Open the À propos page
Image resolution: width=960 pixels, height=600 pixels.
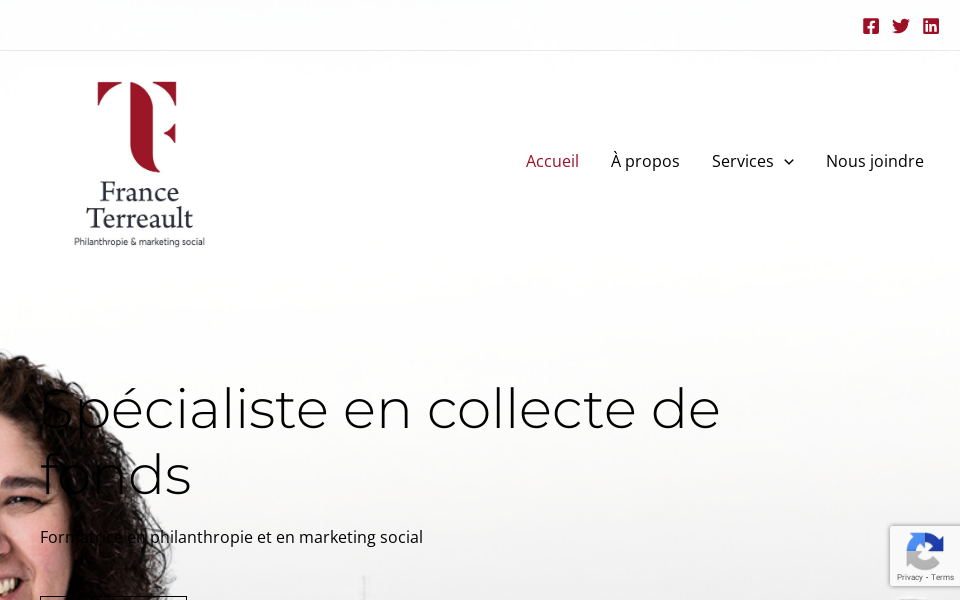coord(645,161)
